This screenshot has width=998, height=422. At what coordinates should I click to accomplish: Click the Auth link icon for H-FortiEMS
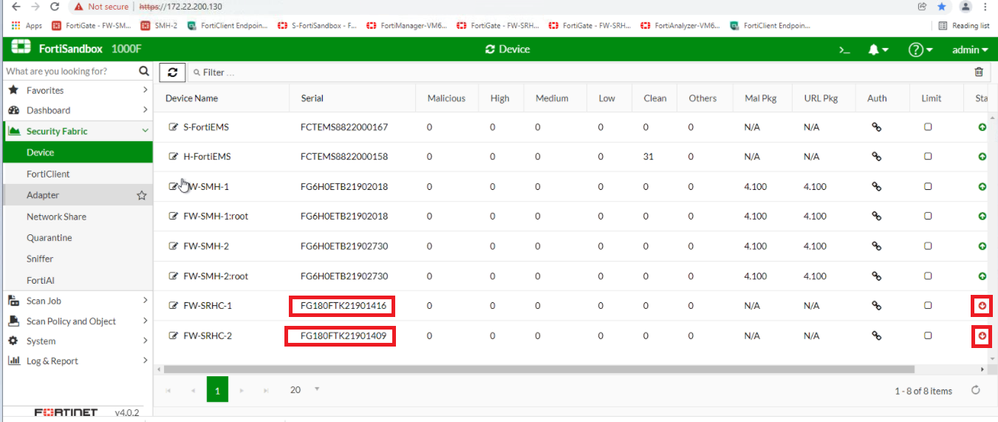click(x=876, y=157)
